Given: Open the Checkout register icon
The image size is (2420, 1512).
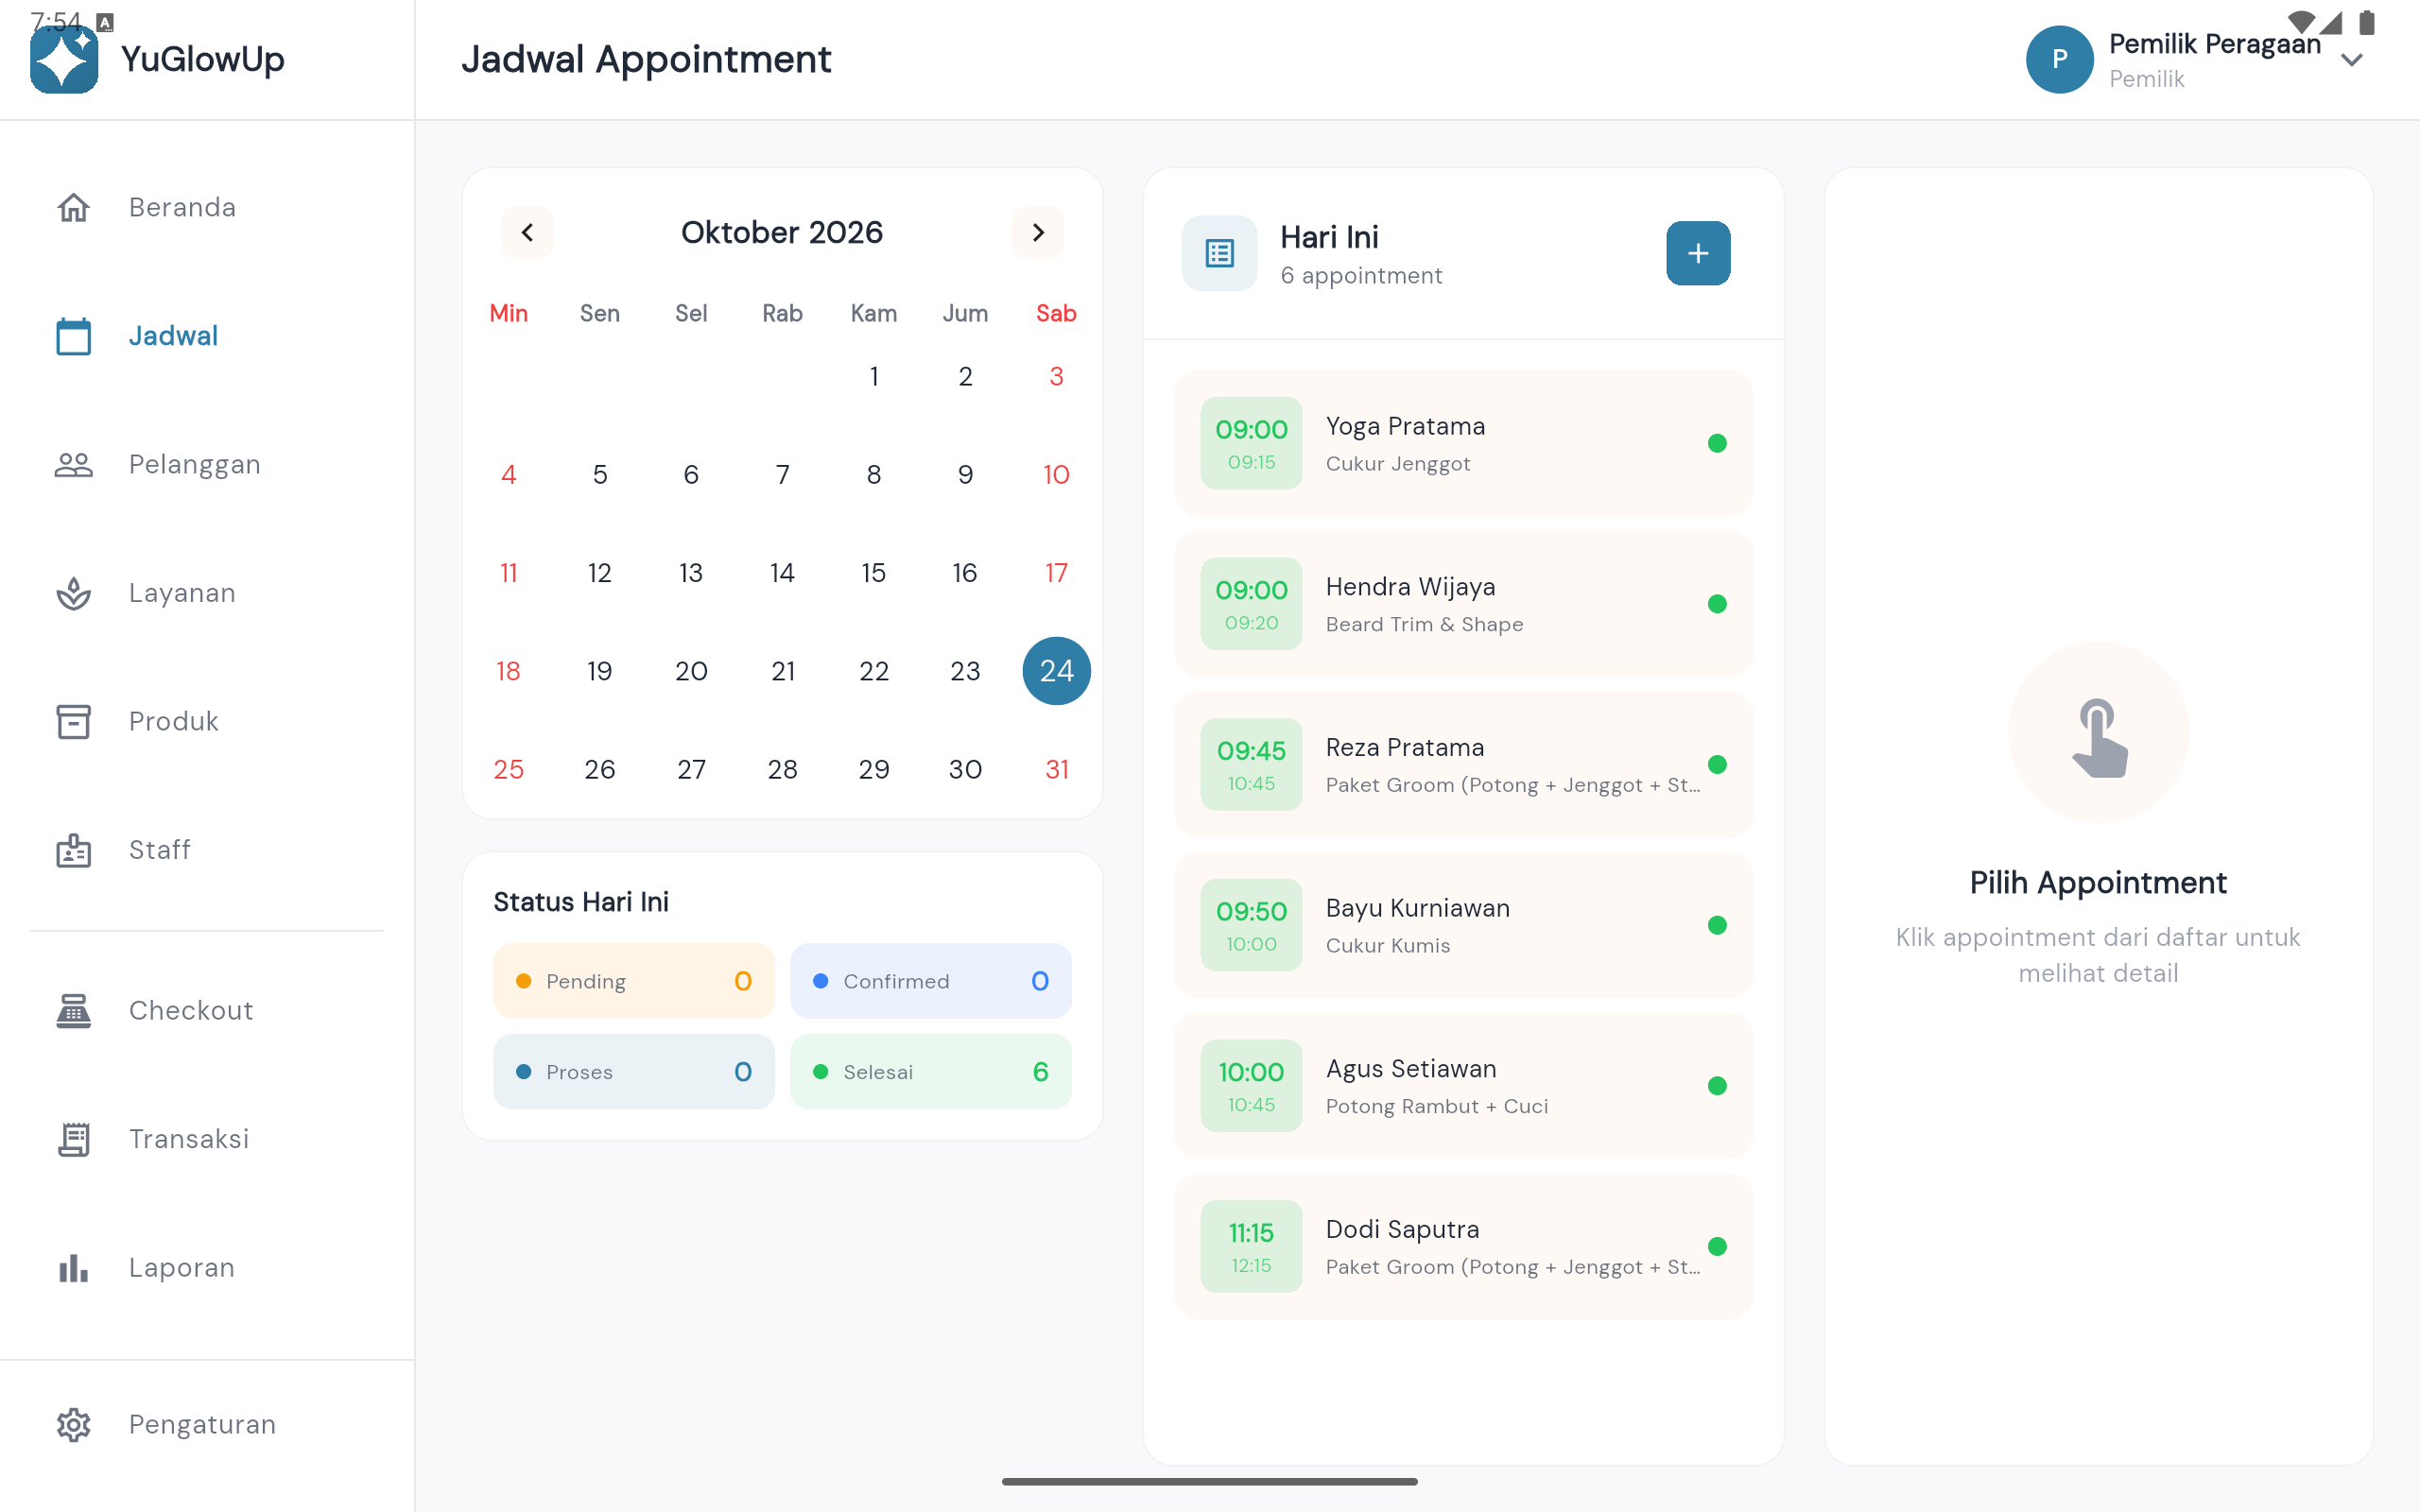Looking at the screenshot, I should point(74,1010).
